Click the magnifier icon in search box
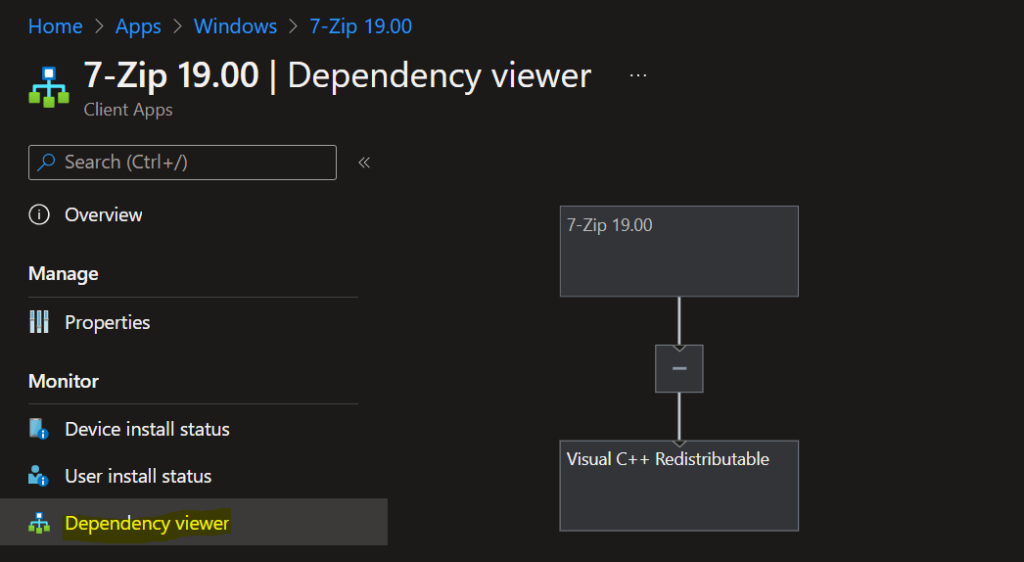 pyautogui.click(x=46, y=163)
